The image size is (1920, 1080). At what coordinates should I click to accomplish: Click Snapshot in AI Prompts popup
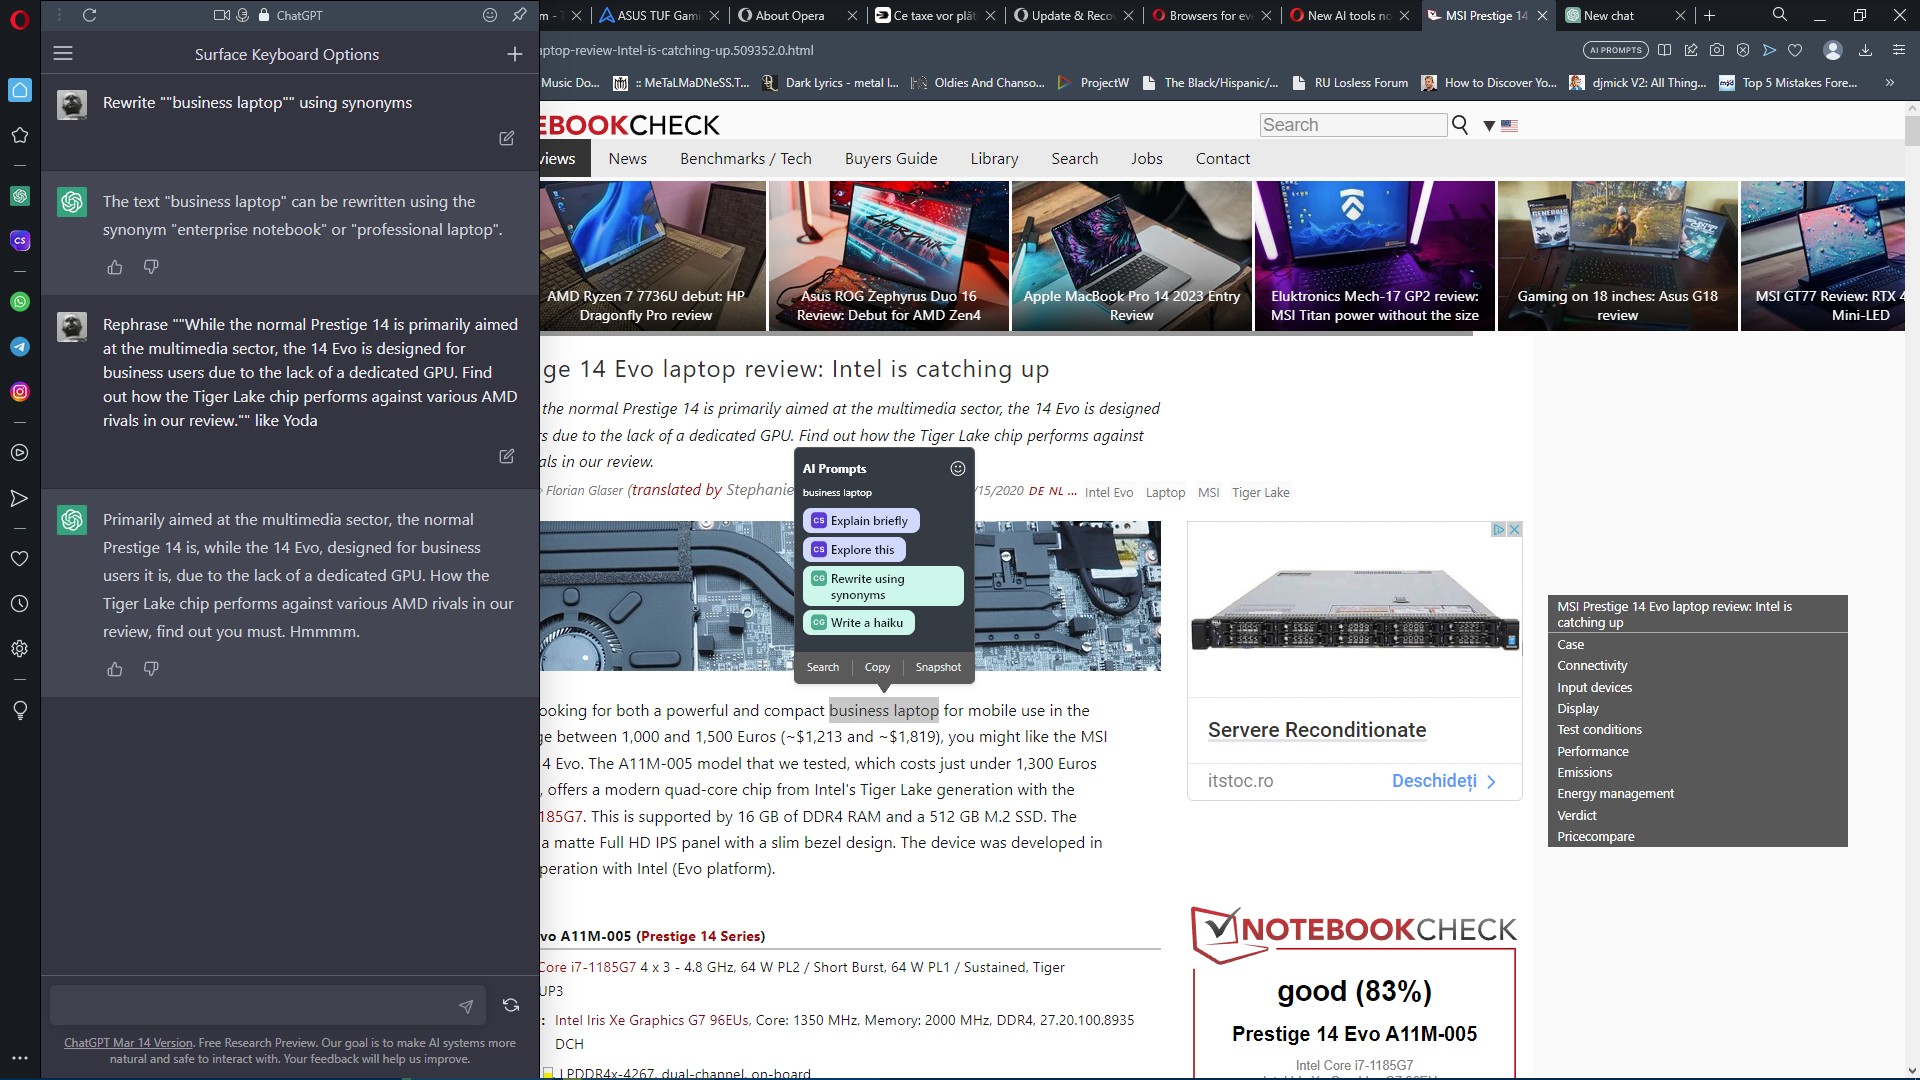tap(938, 667)
